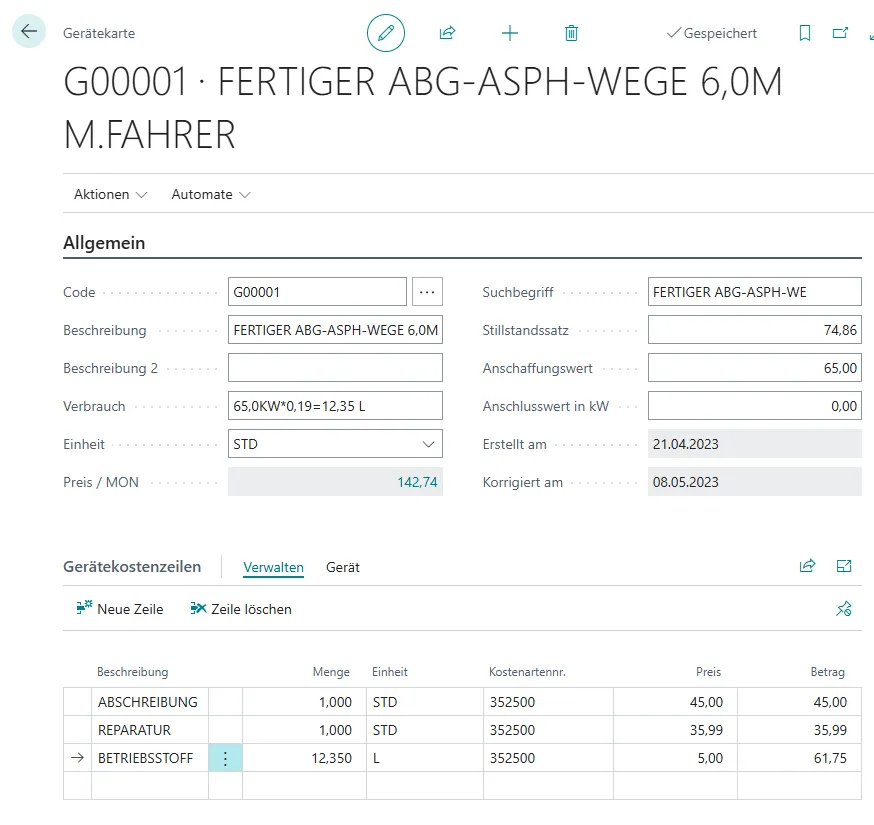The width and height of the screenshot is (874, 825).
Task: Click the Stillstandssatz input field
Action: click(x=754, y=330)
